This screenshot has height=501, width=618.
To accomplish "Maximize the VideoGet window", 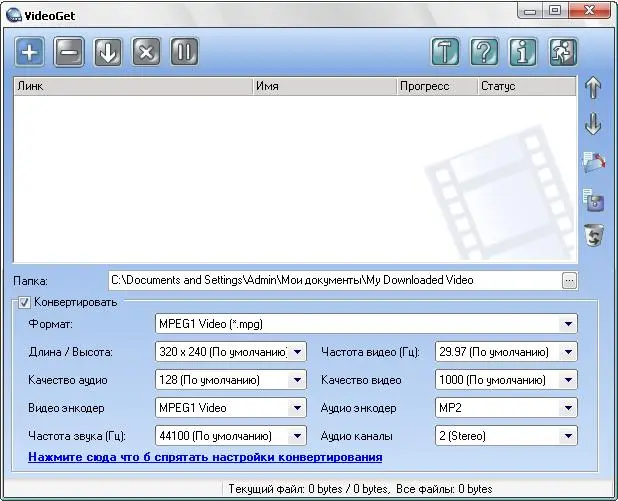I will (555, 11).
